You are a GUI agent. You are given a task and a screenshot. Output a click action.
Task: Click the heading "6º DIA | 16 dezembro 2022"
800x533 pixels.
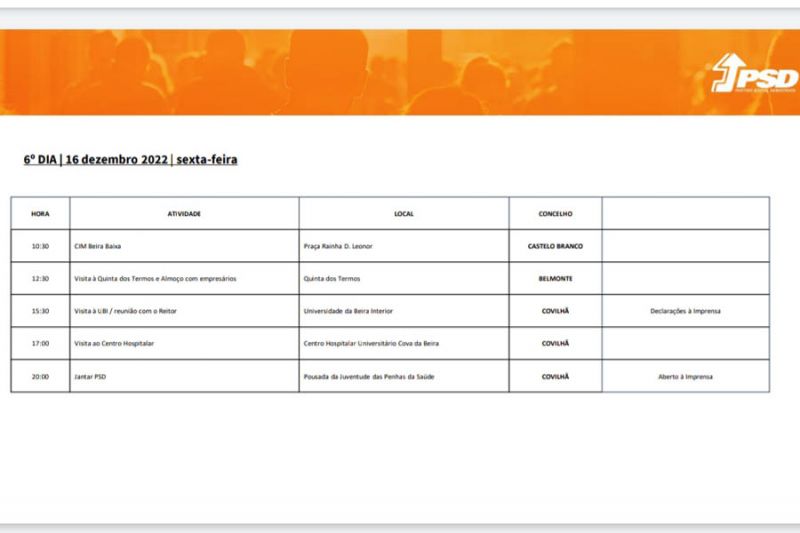tap(131, 159)
